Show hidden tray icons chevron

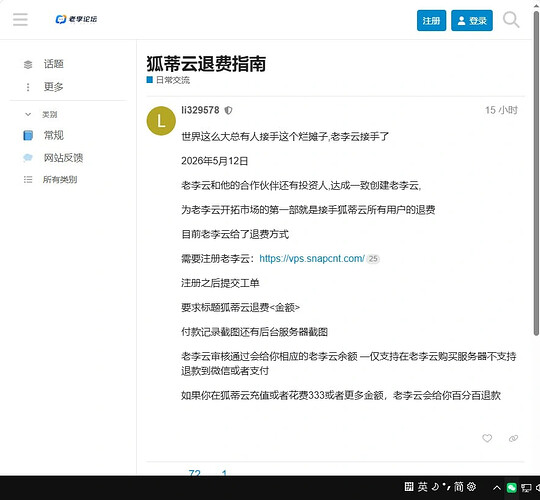click(x=497, y=488)
